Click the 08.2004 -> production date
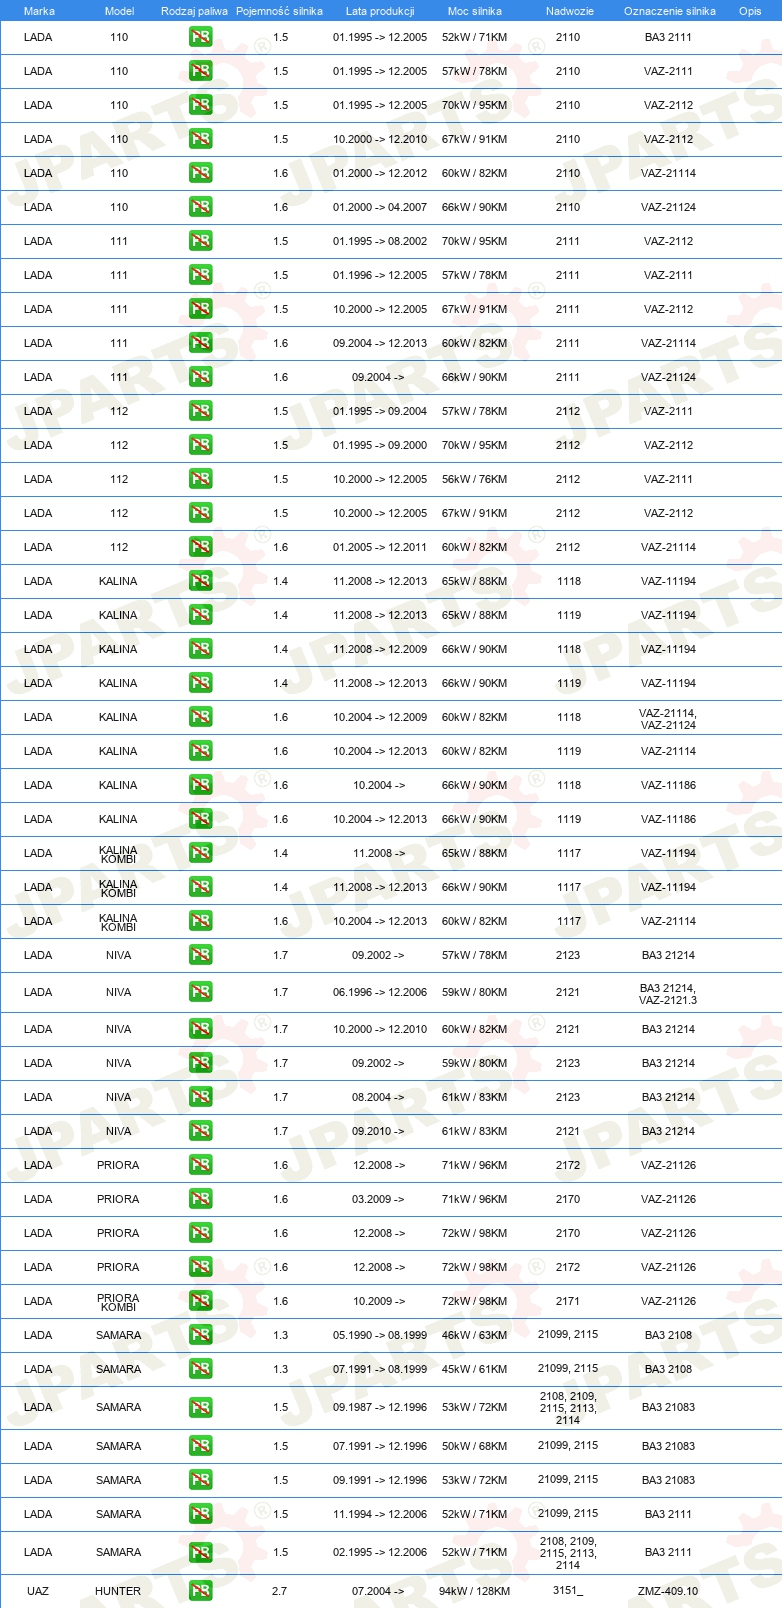The width and height of the screenshot is (782, 1608). pos(379,1097)
